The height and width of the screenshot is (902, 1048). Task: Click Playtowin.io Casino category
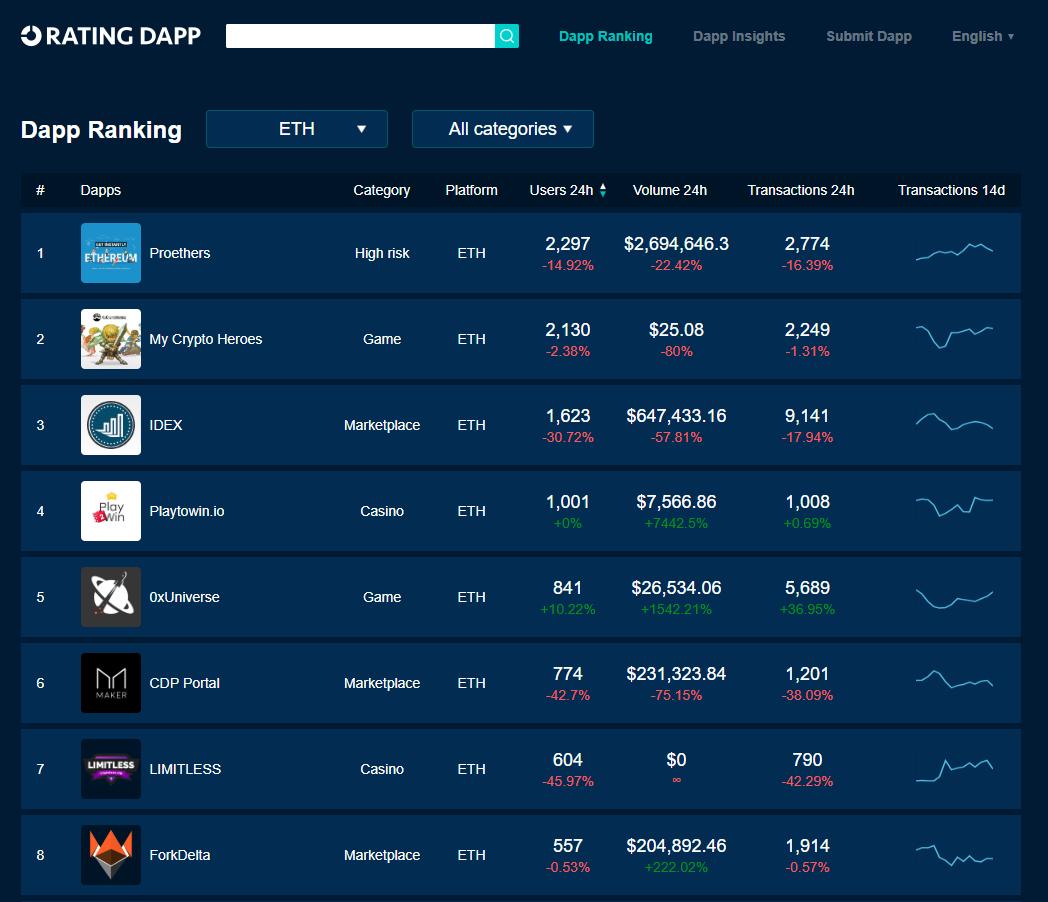pyautogui.click(x=382, y=511)
